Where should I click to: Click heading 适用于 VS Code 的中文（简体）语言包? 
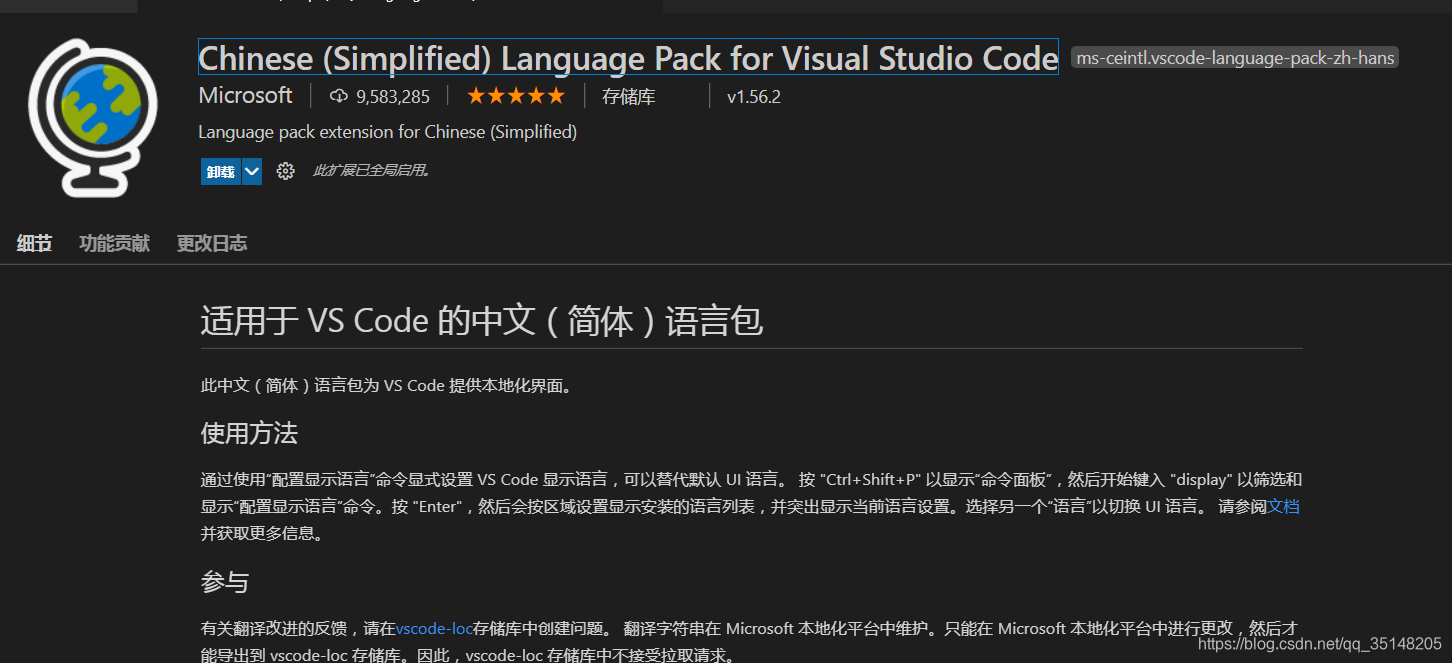[x=482, y=321]
